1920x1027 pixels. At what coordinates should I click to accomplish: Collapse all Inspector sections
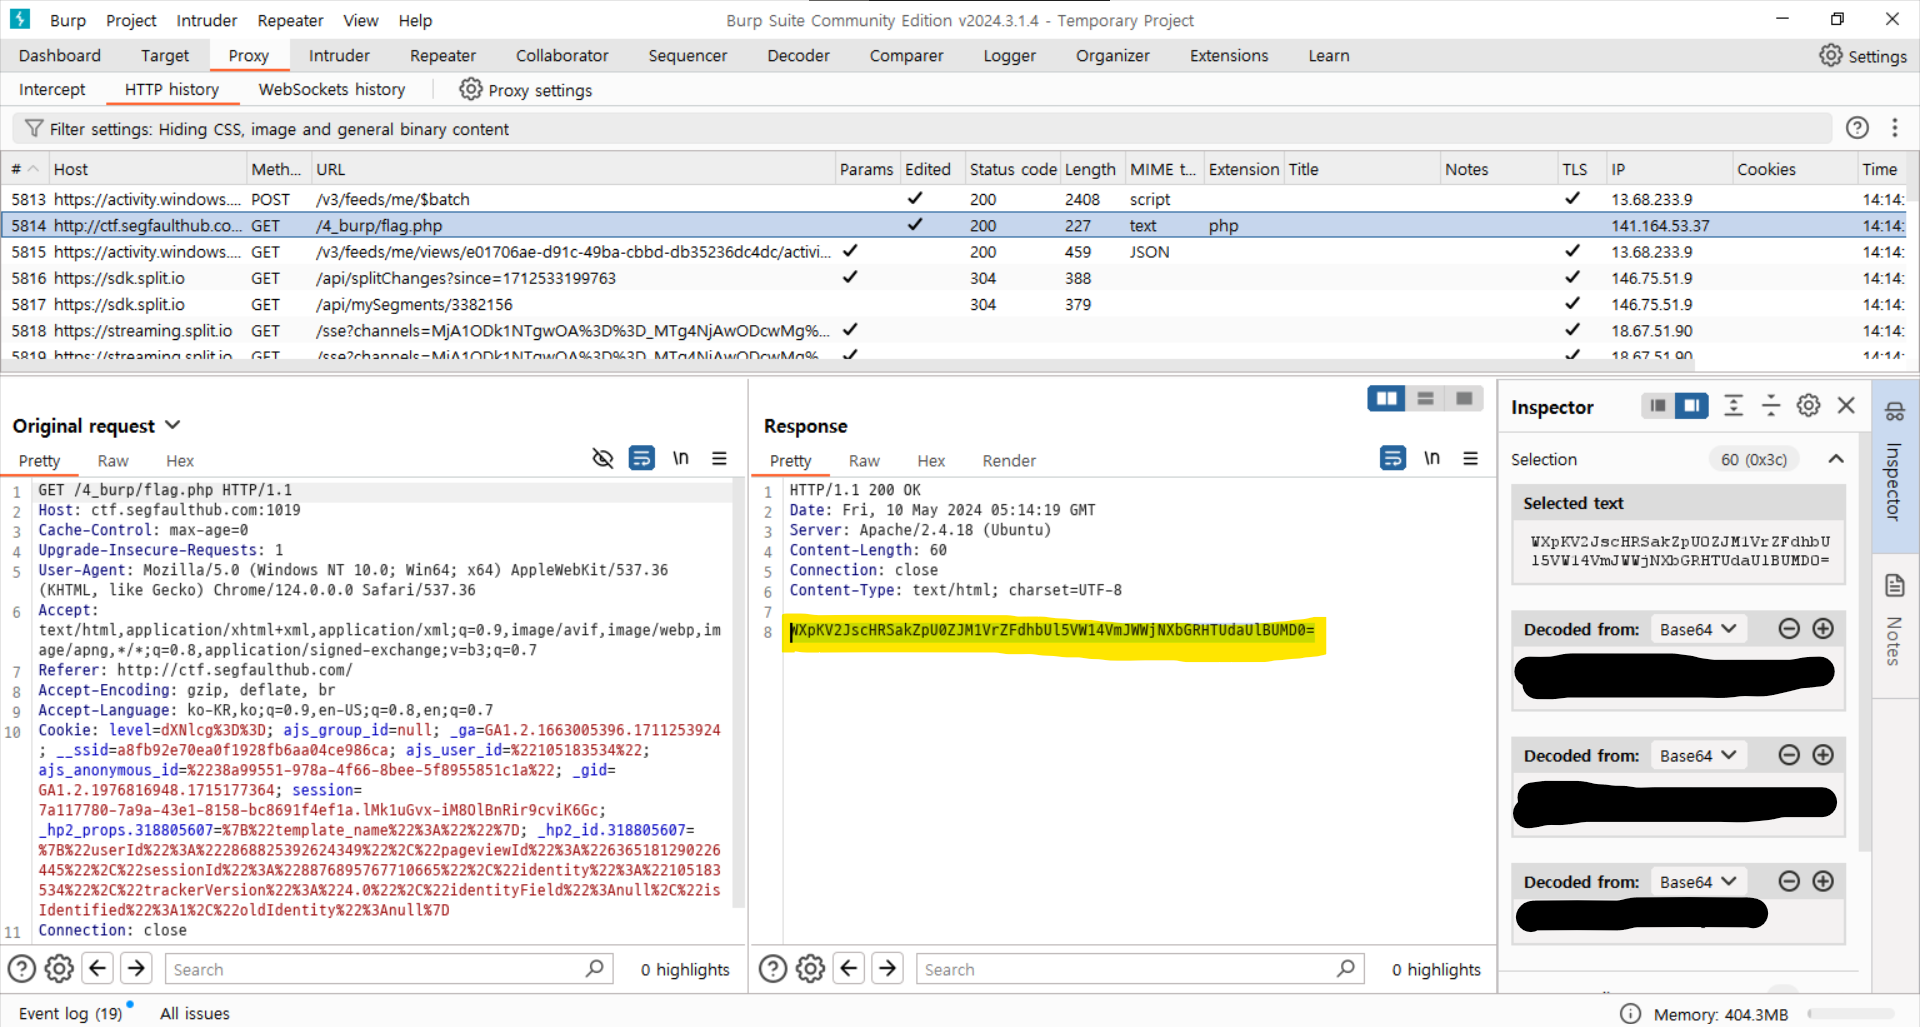click(x=1771, y=406)
